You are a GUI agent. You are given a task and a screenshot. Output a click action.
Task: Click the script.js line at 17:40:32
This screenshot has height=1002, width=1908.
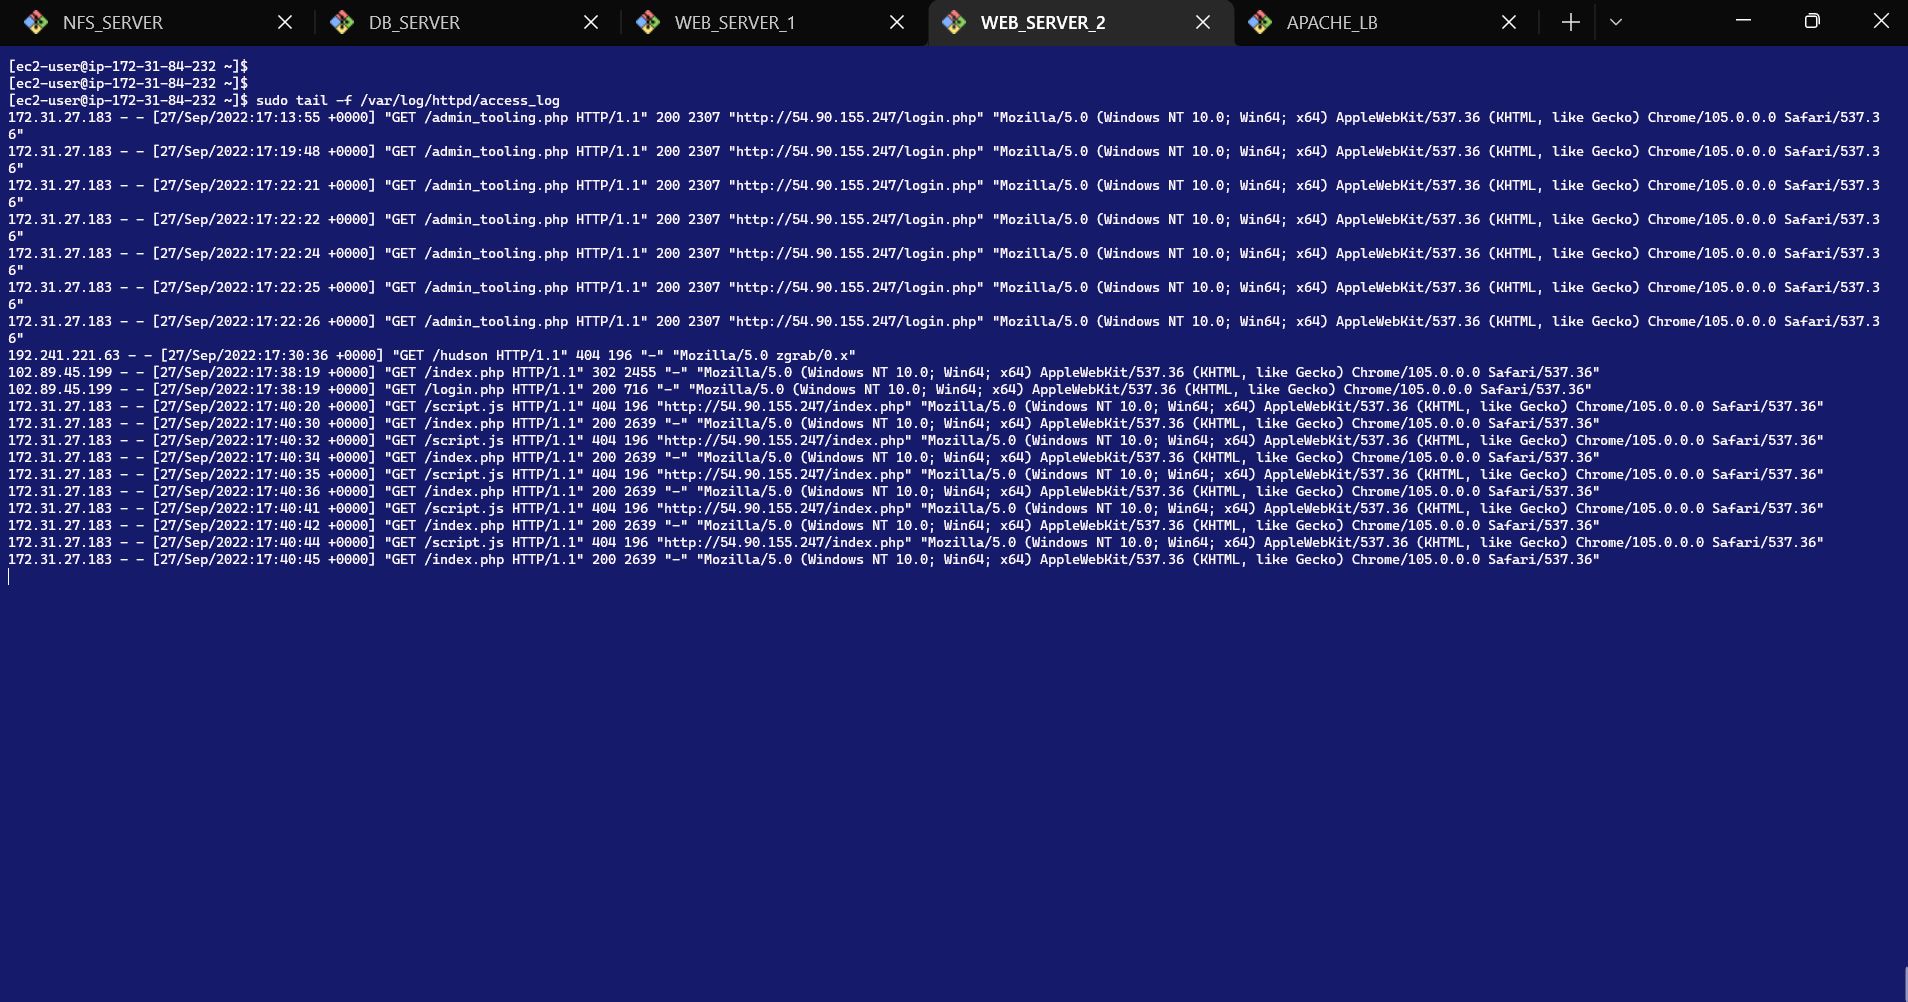click(916, 440)
